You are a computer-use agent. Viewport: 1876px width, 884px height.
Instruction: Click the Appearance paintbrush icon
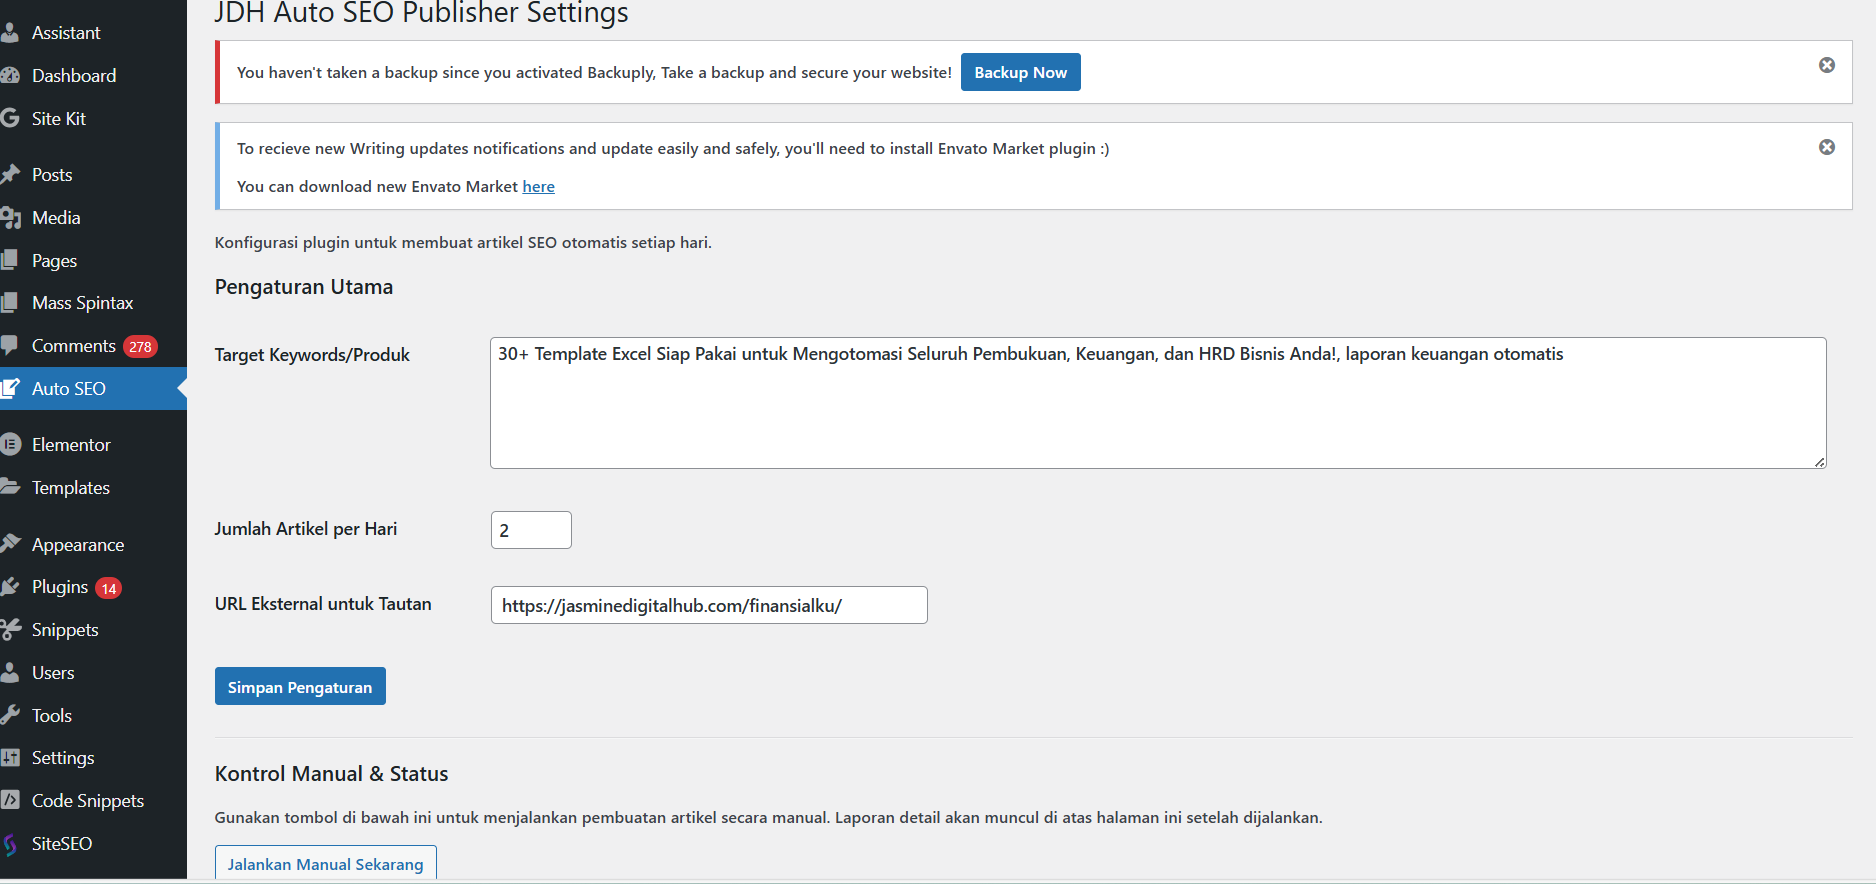pyautogui.click(x=10, y=544)
